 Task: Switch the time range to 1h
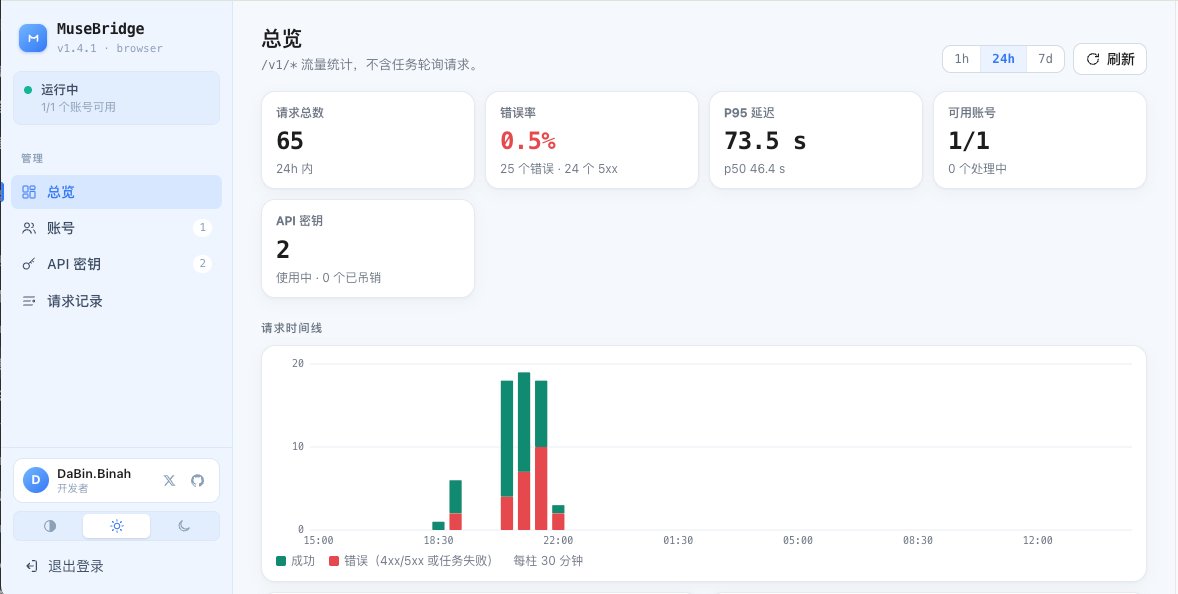[962, 59]
